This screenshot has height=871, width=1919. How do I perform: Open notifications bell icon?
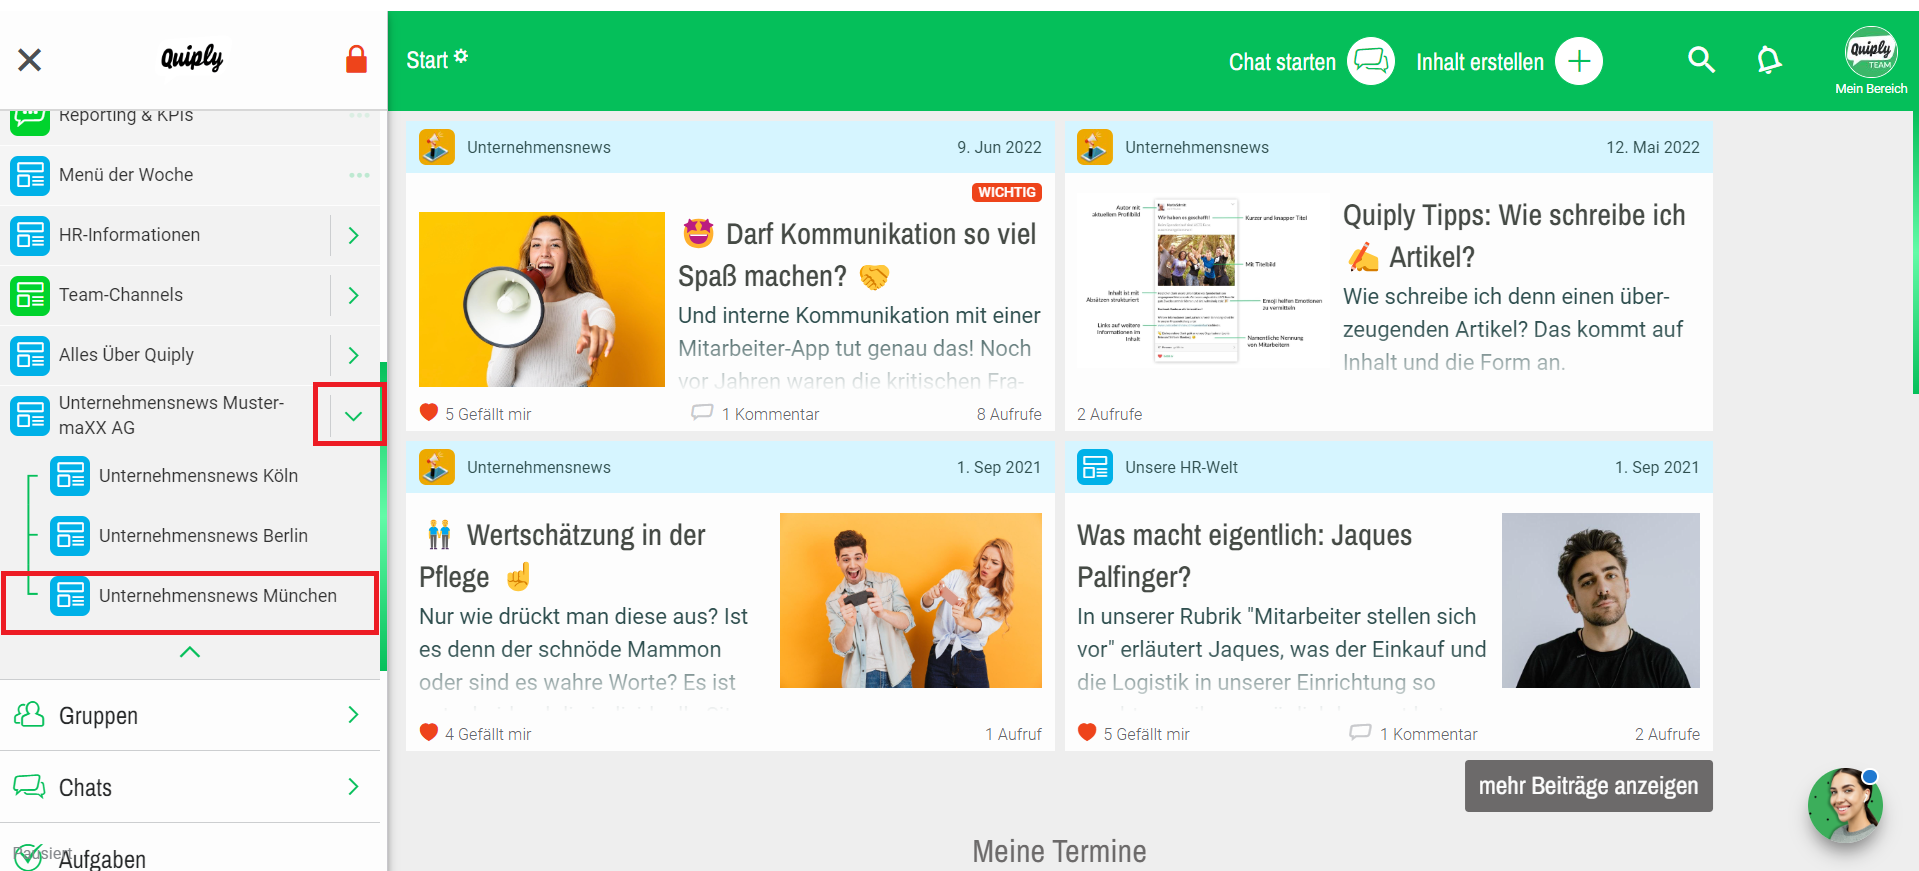(x=1769, y=60)
